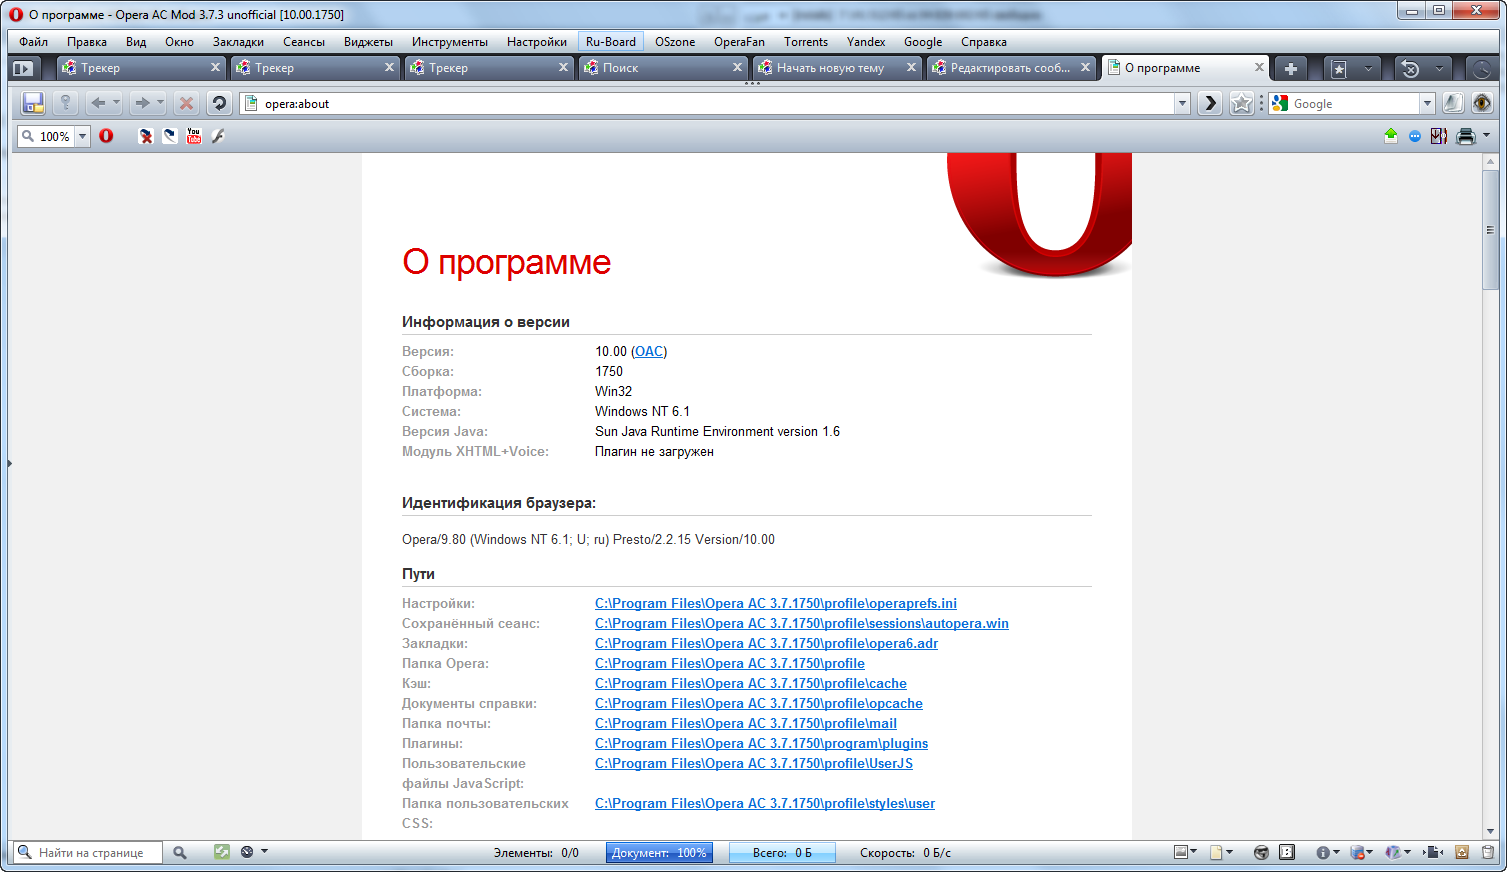Bookmark this page with the star icon
Viewport: 1507px width, 872px height.
[1241, 103]
